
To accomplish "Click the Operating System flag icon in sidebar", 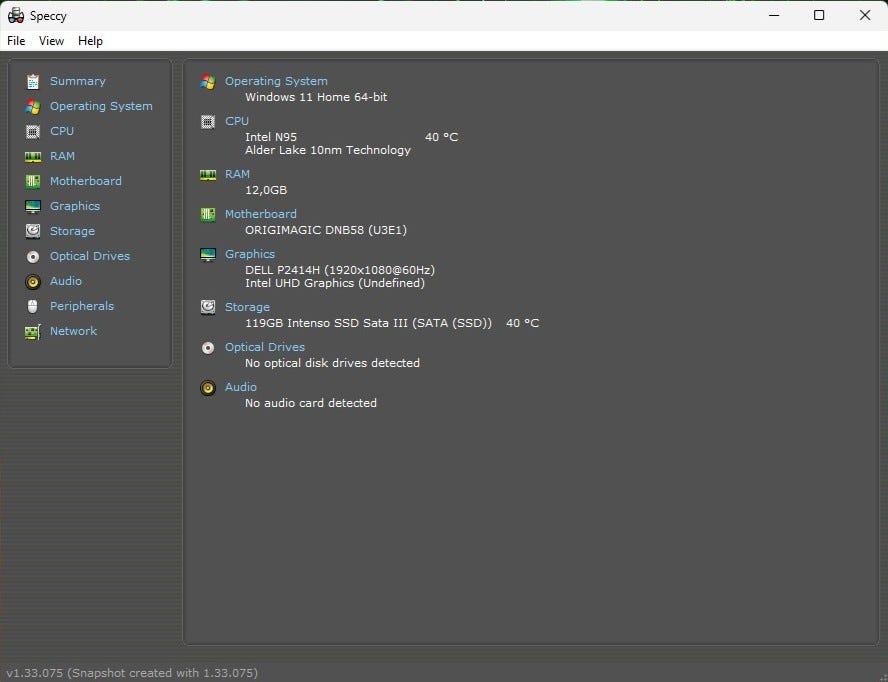I will click(33, 106).
